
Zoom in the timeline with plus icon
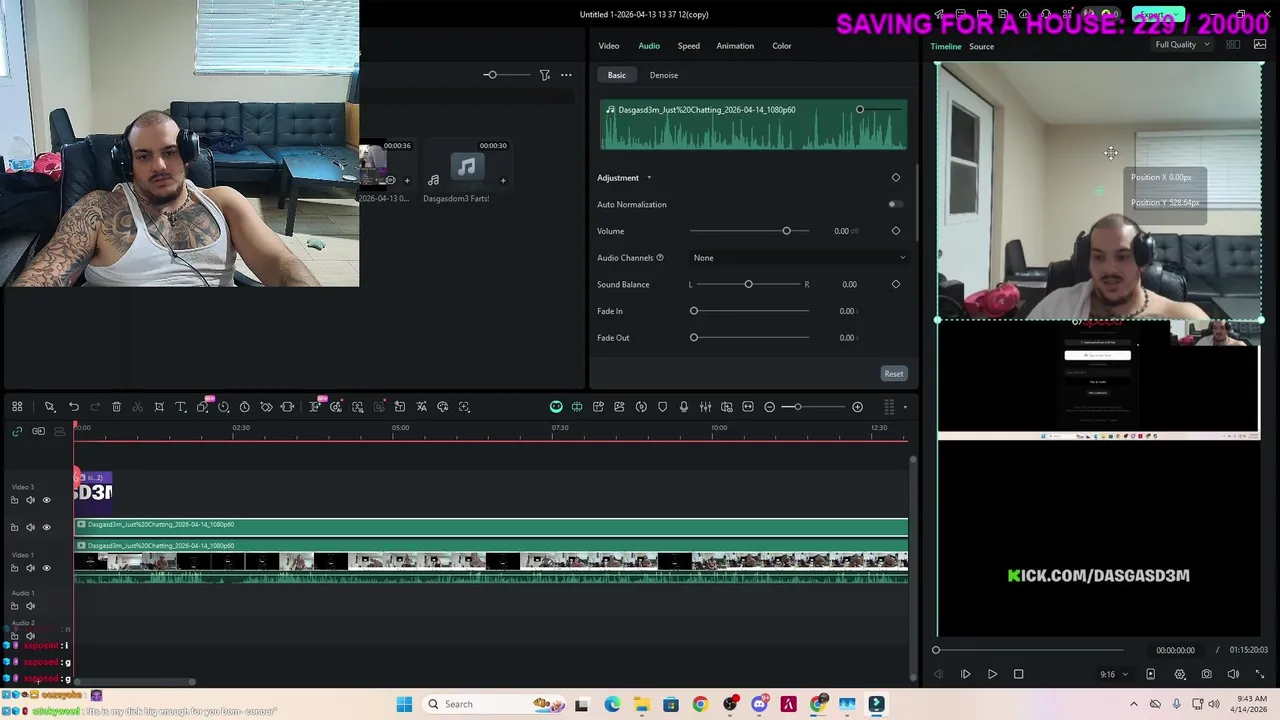[x=857, y=407]
